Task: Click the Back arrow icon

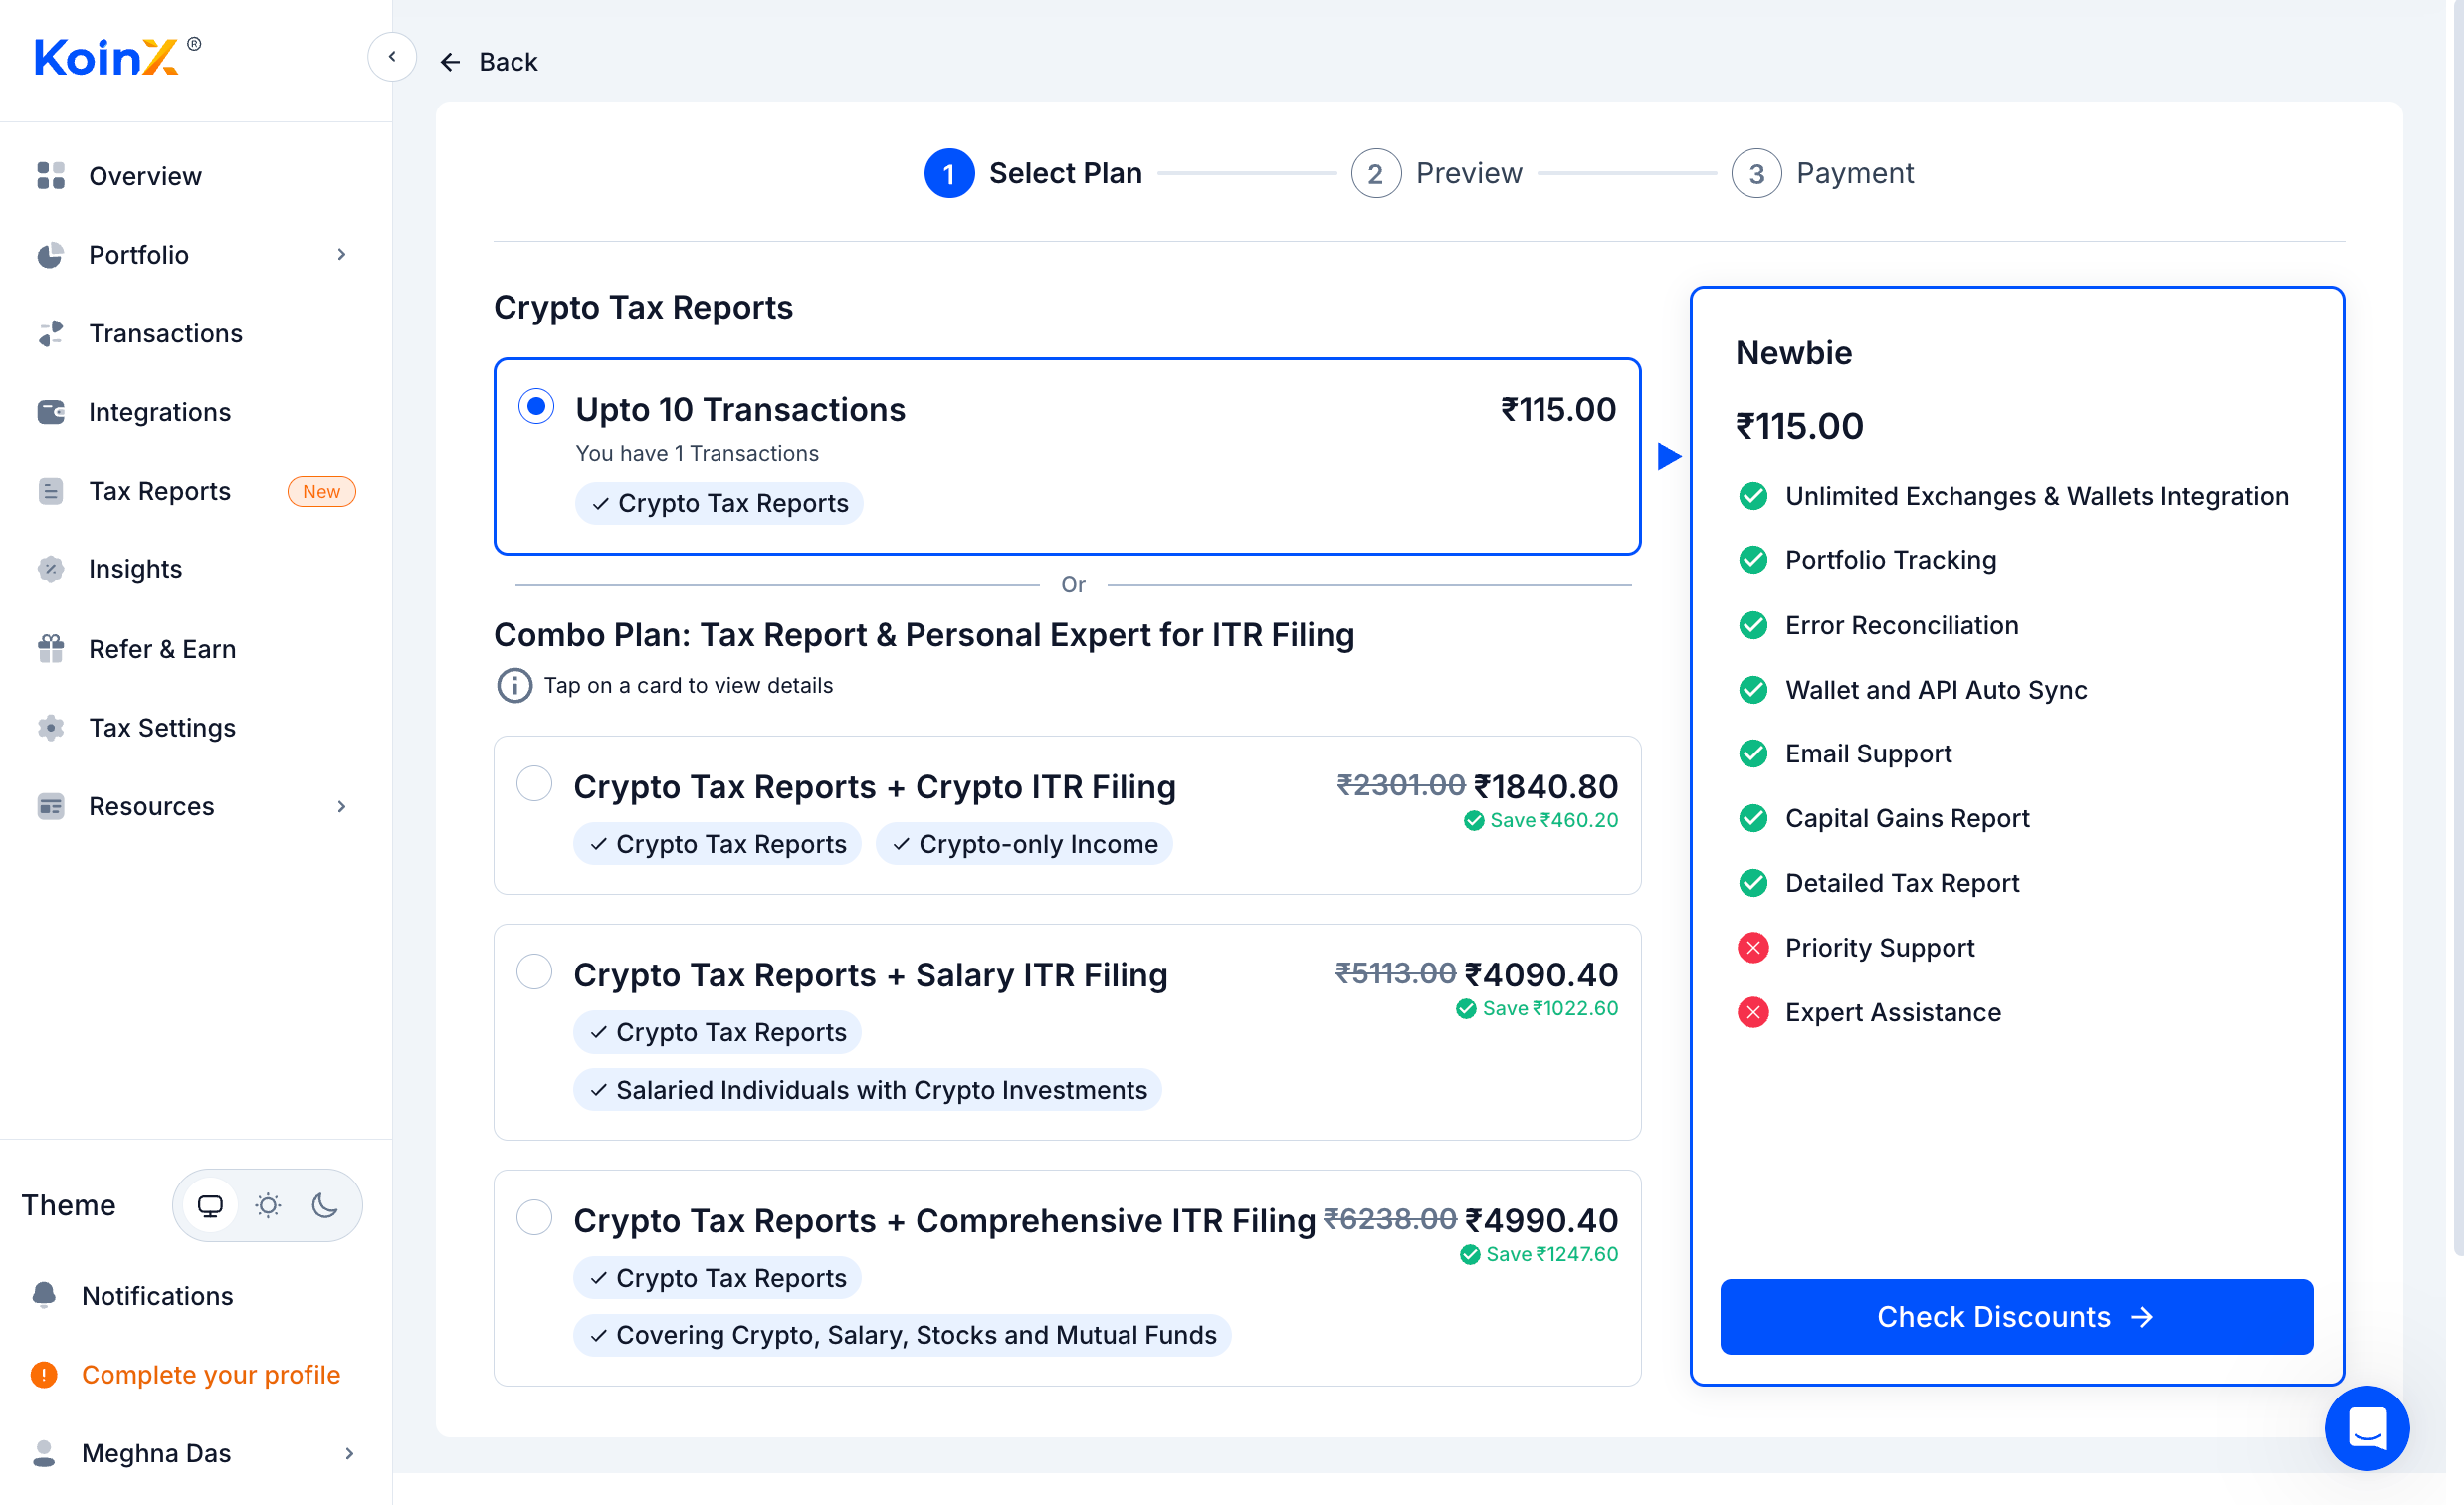Action: pyautogui.click(x=450, y=62)
